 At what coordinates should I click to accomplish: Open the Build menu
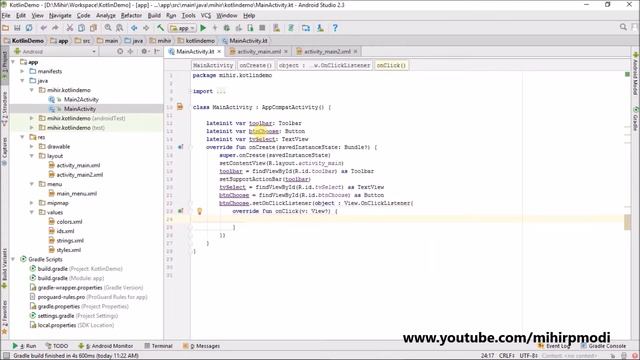point(154,16)
